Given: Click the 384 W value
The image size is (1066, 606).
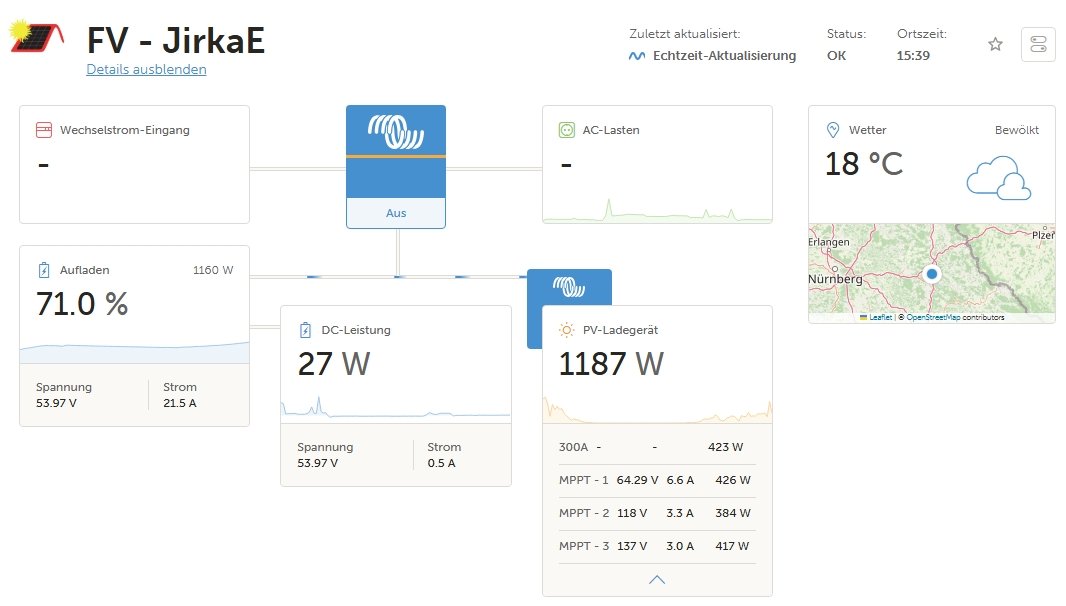Looking at the screenshot, I should pyautogui.click(x=733, y=513).
